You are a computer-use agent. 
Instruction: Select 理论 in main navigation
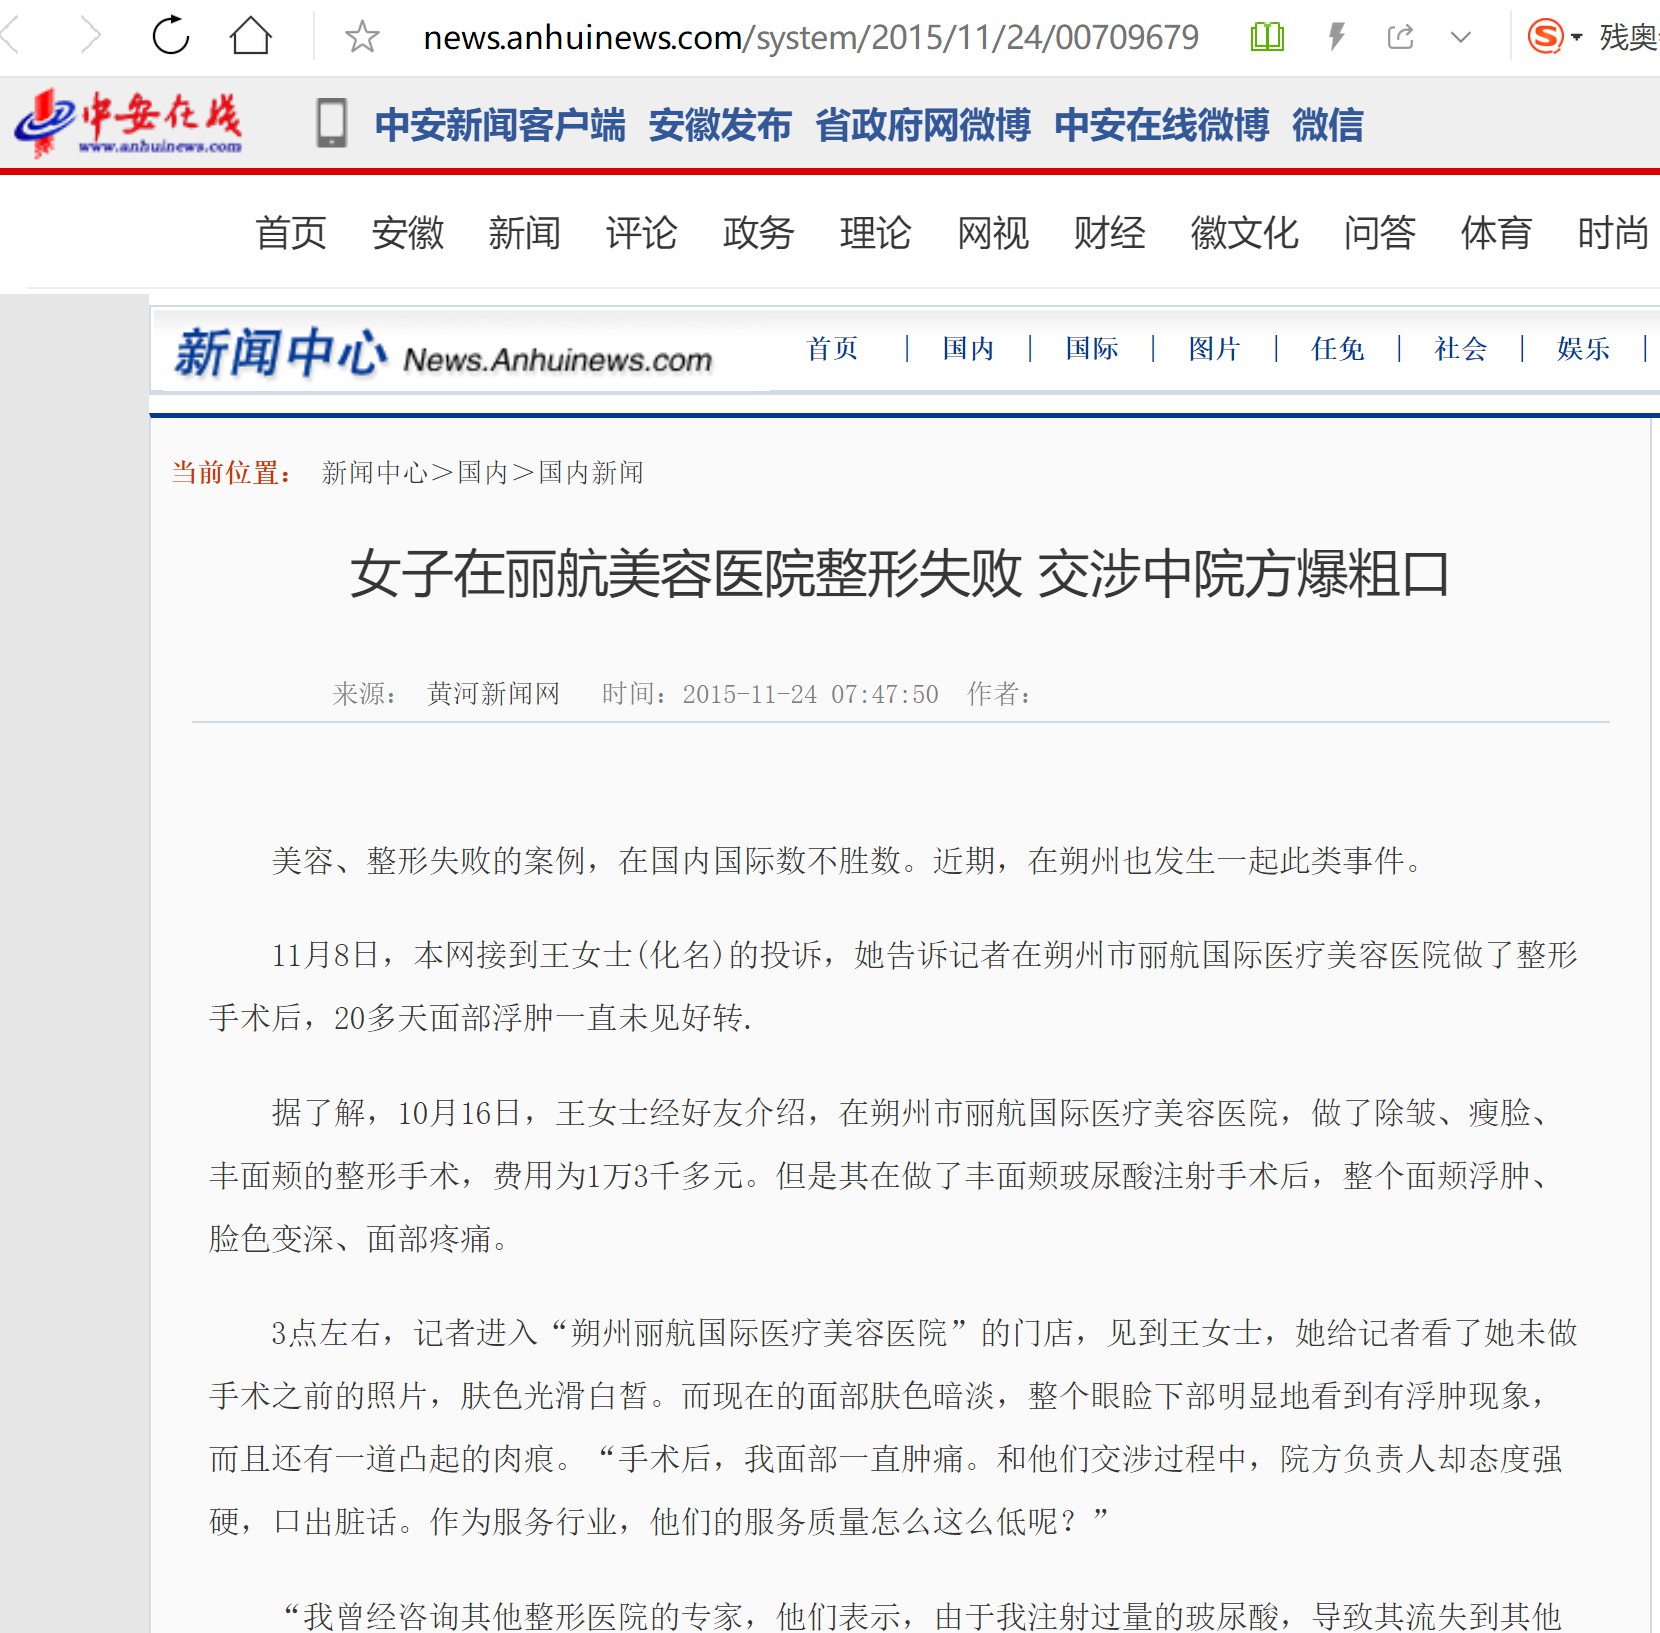tap(876, 233)
